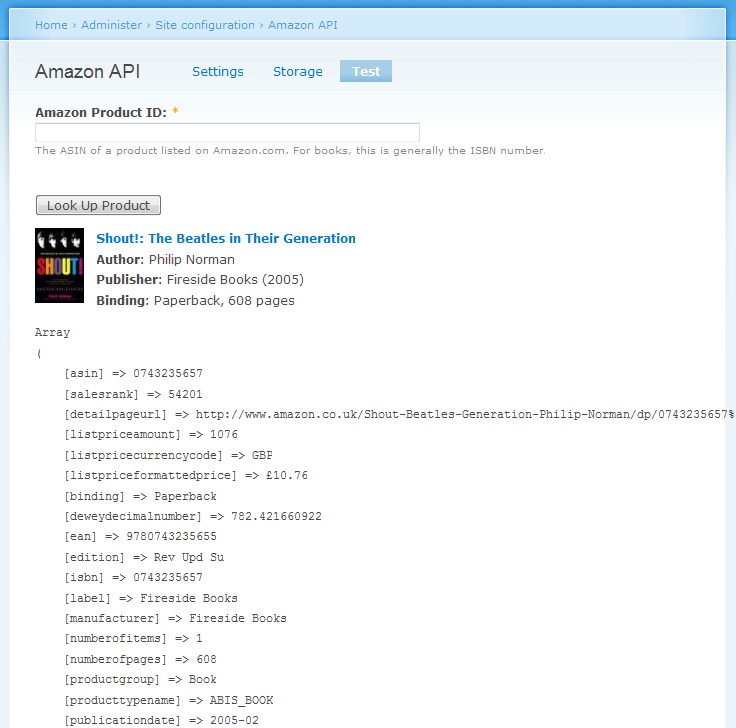Click the [asin] value 0743235657
This screenshot has width=736, height=728.
(x=168, y=374)
